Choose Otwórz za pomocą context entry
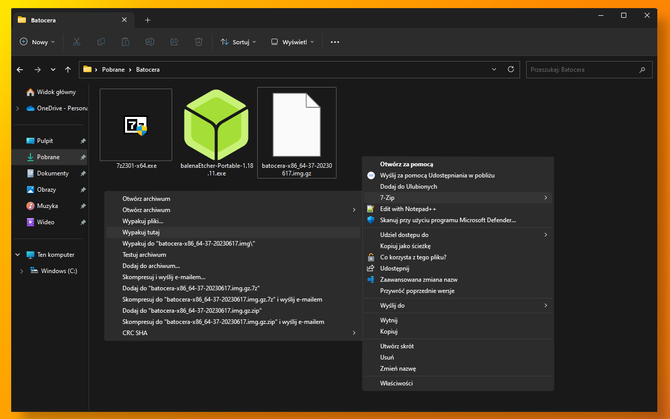 click(458, 164)
